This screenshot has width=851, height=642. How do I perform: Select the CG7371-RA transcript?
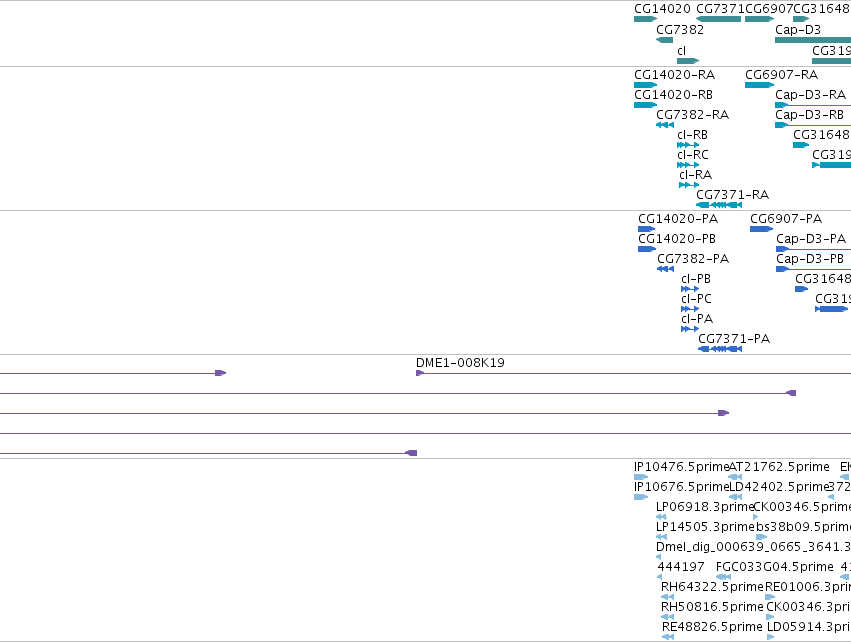719,205
